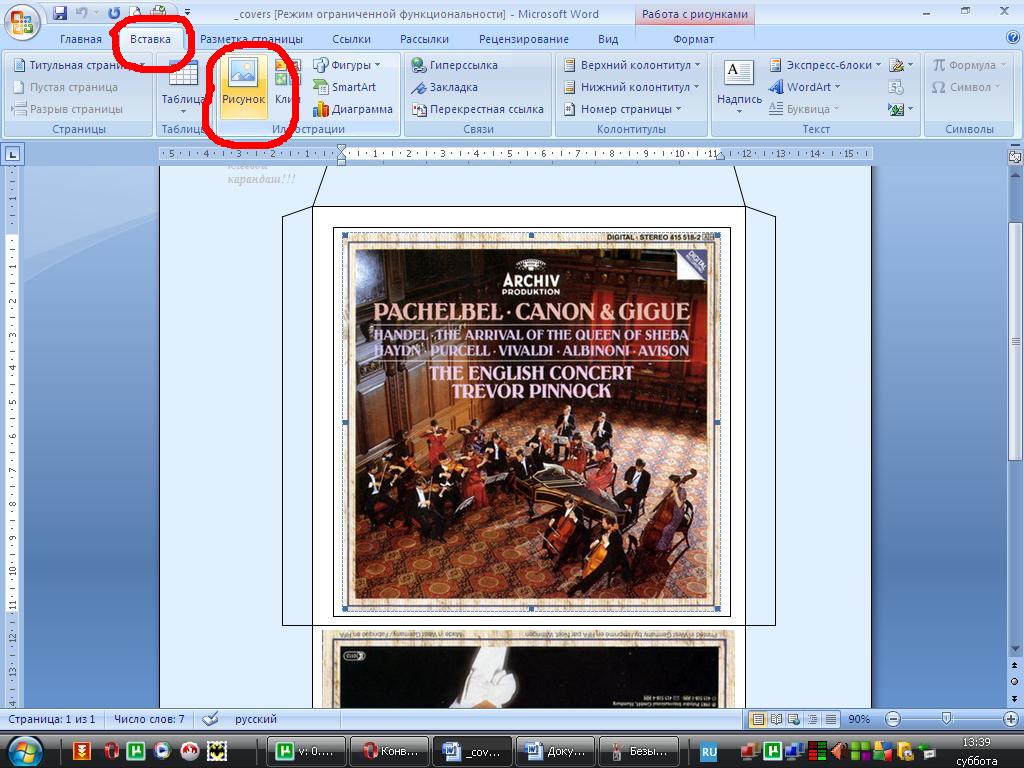Toggle the tab stop selector at the ruler corner

click(13, 154)
